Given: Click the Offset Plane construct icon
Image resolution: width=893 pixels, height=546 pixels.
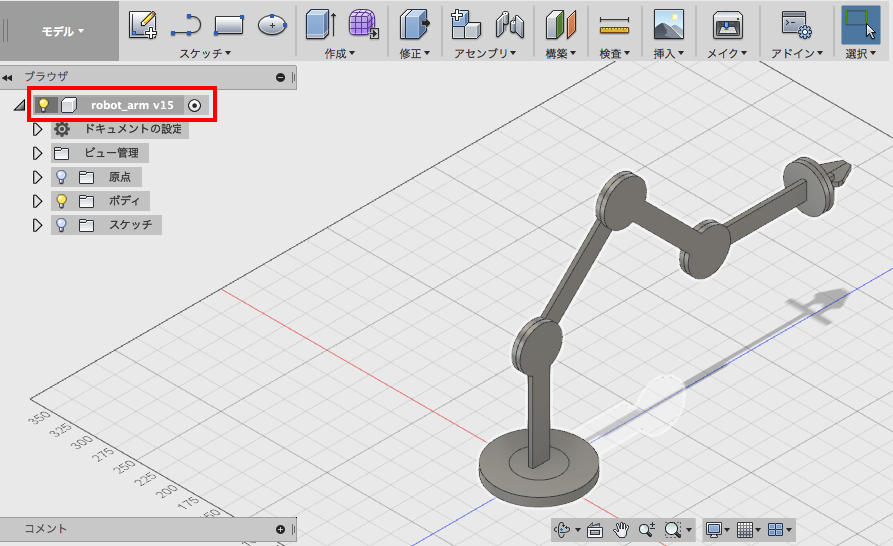Looking at the screenshot, I should pyautogui.click(x=560, y=25).
